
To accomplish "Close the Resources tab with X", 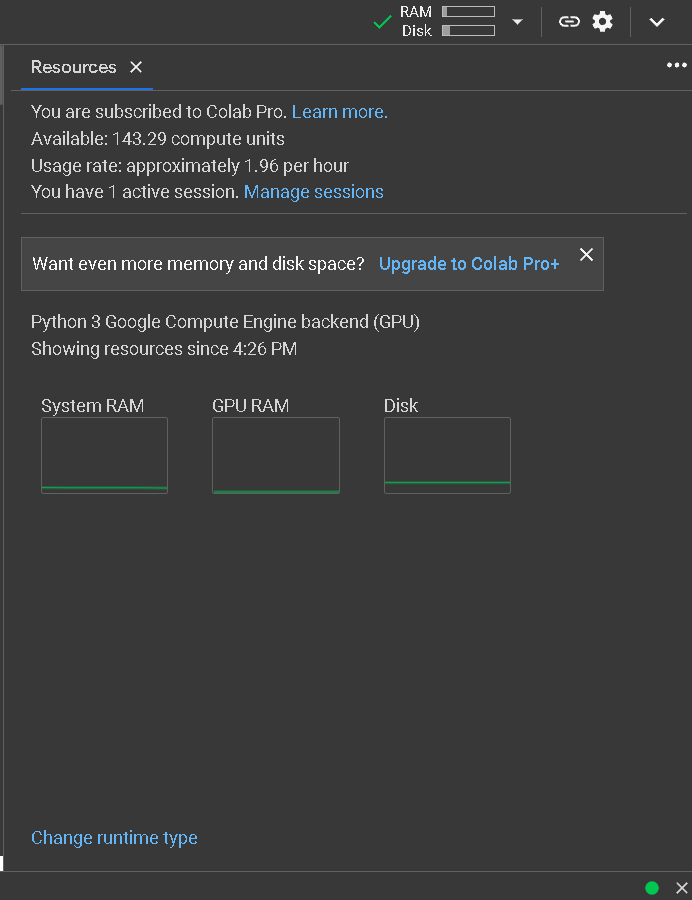I will coord(136,67).
